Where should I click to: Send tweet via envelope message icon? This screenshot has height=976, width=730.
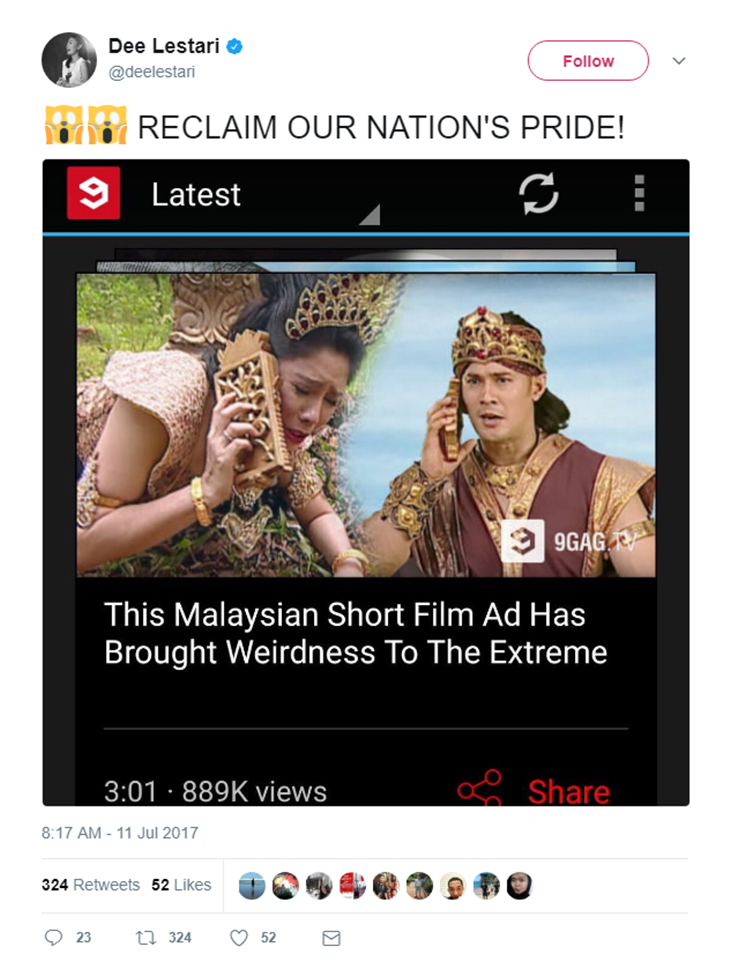tap(331, 938)
